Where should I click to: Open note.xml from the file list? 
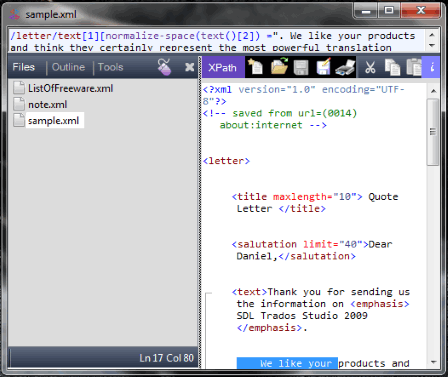coord(47,105)
